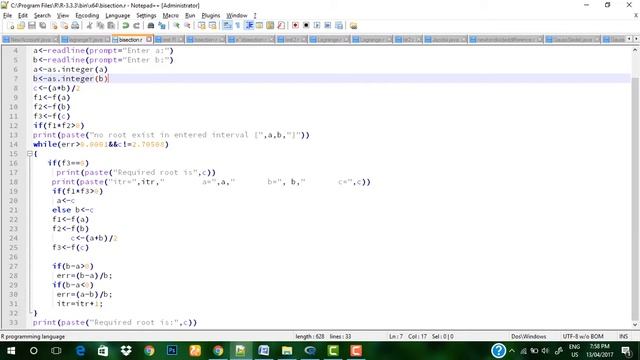Click the Zoom Out toolbar icon
Screen dimensions: 640x360
point(187,26)
